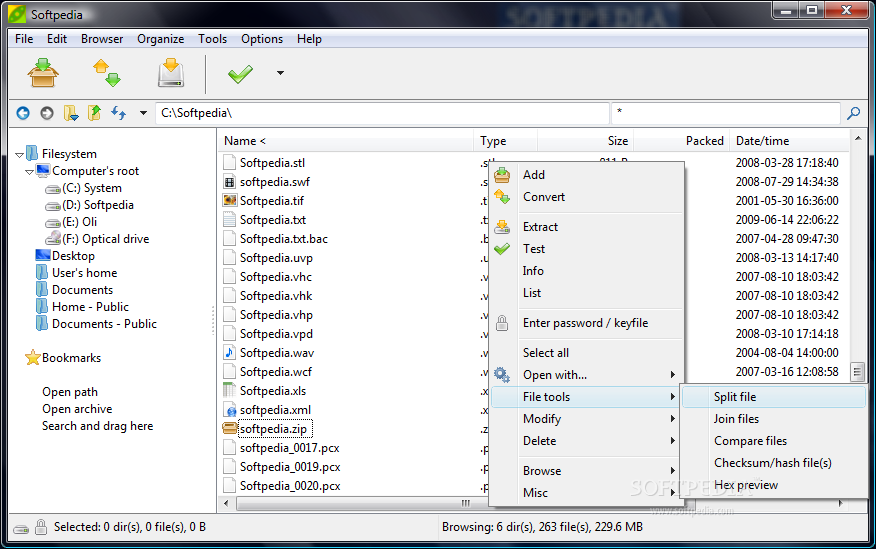Click the status bar padlock icon

(x=41, y=527)
